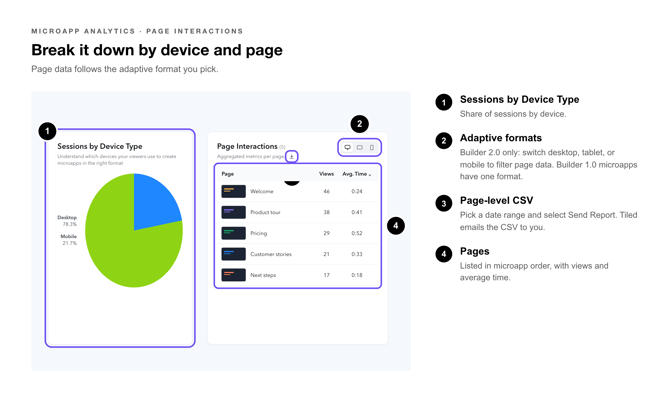Click the Views column header
The width and height of the screenshot is (670, 402).
[326, 174]
